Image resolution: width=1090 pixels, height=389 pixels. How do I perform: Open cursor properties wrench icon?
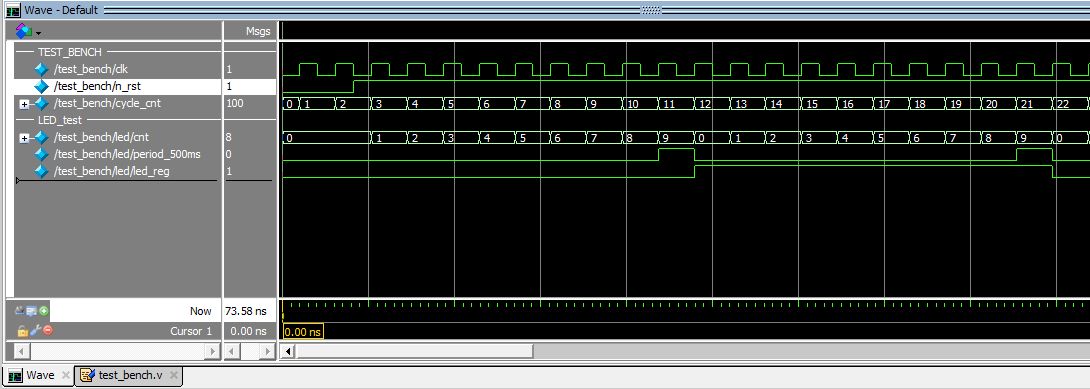coord(34,331)
